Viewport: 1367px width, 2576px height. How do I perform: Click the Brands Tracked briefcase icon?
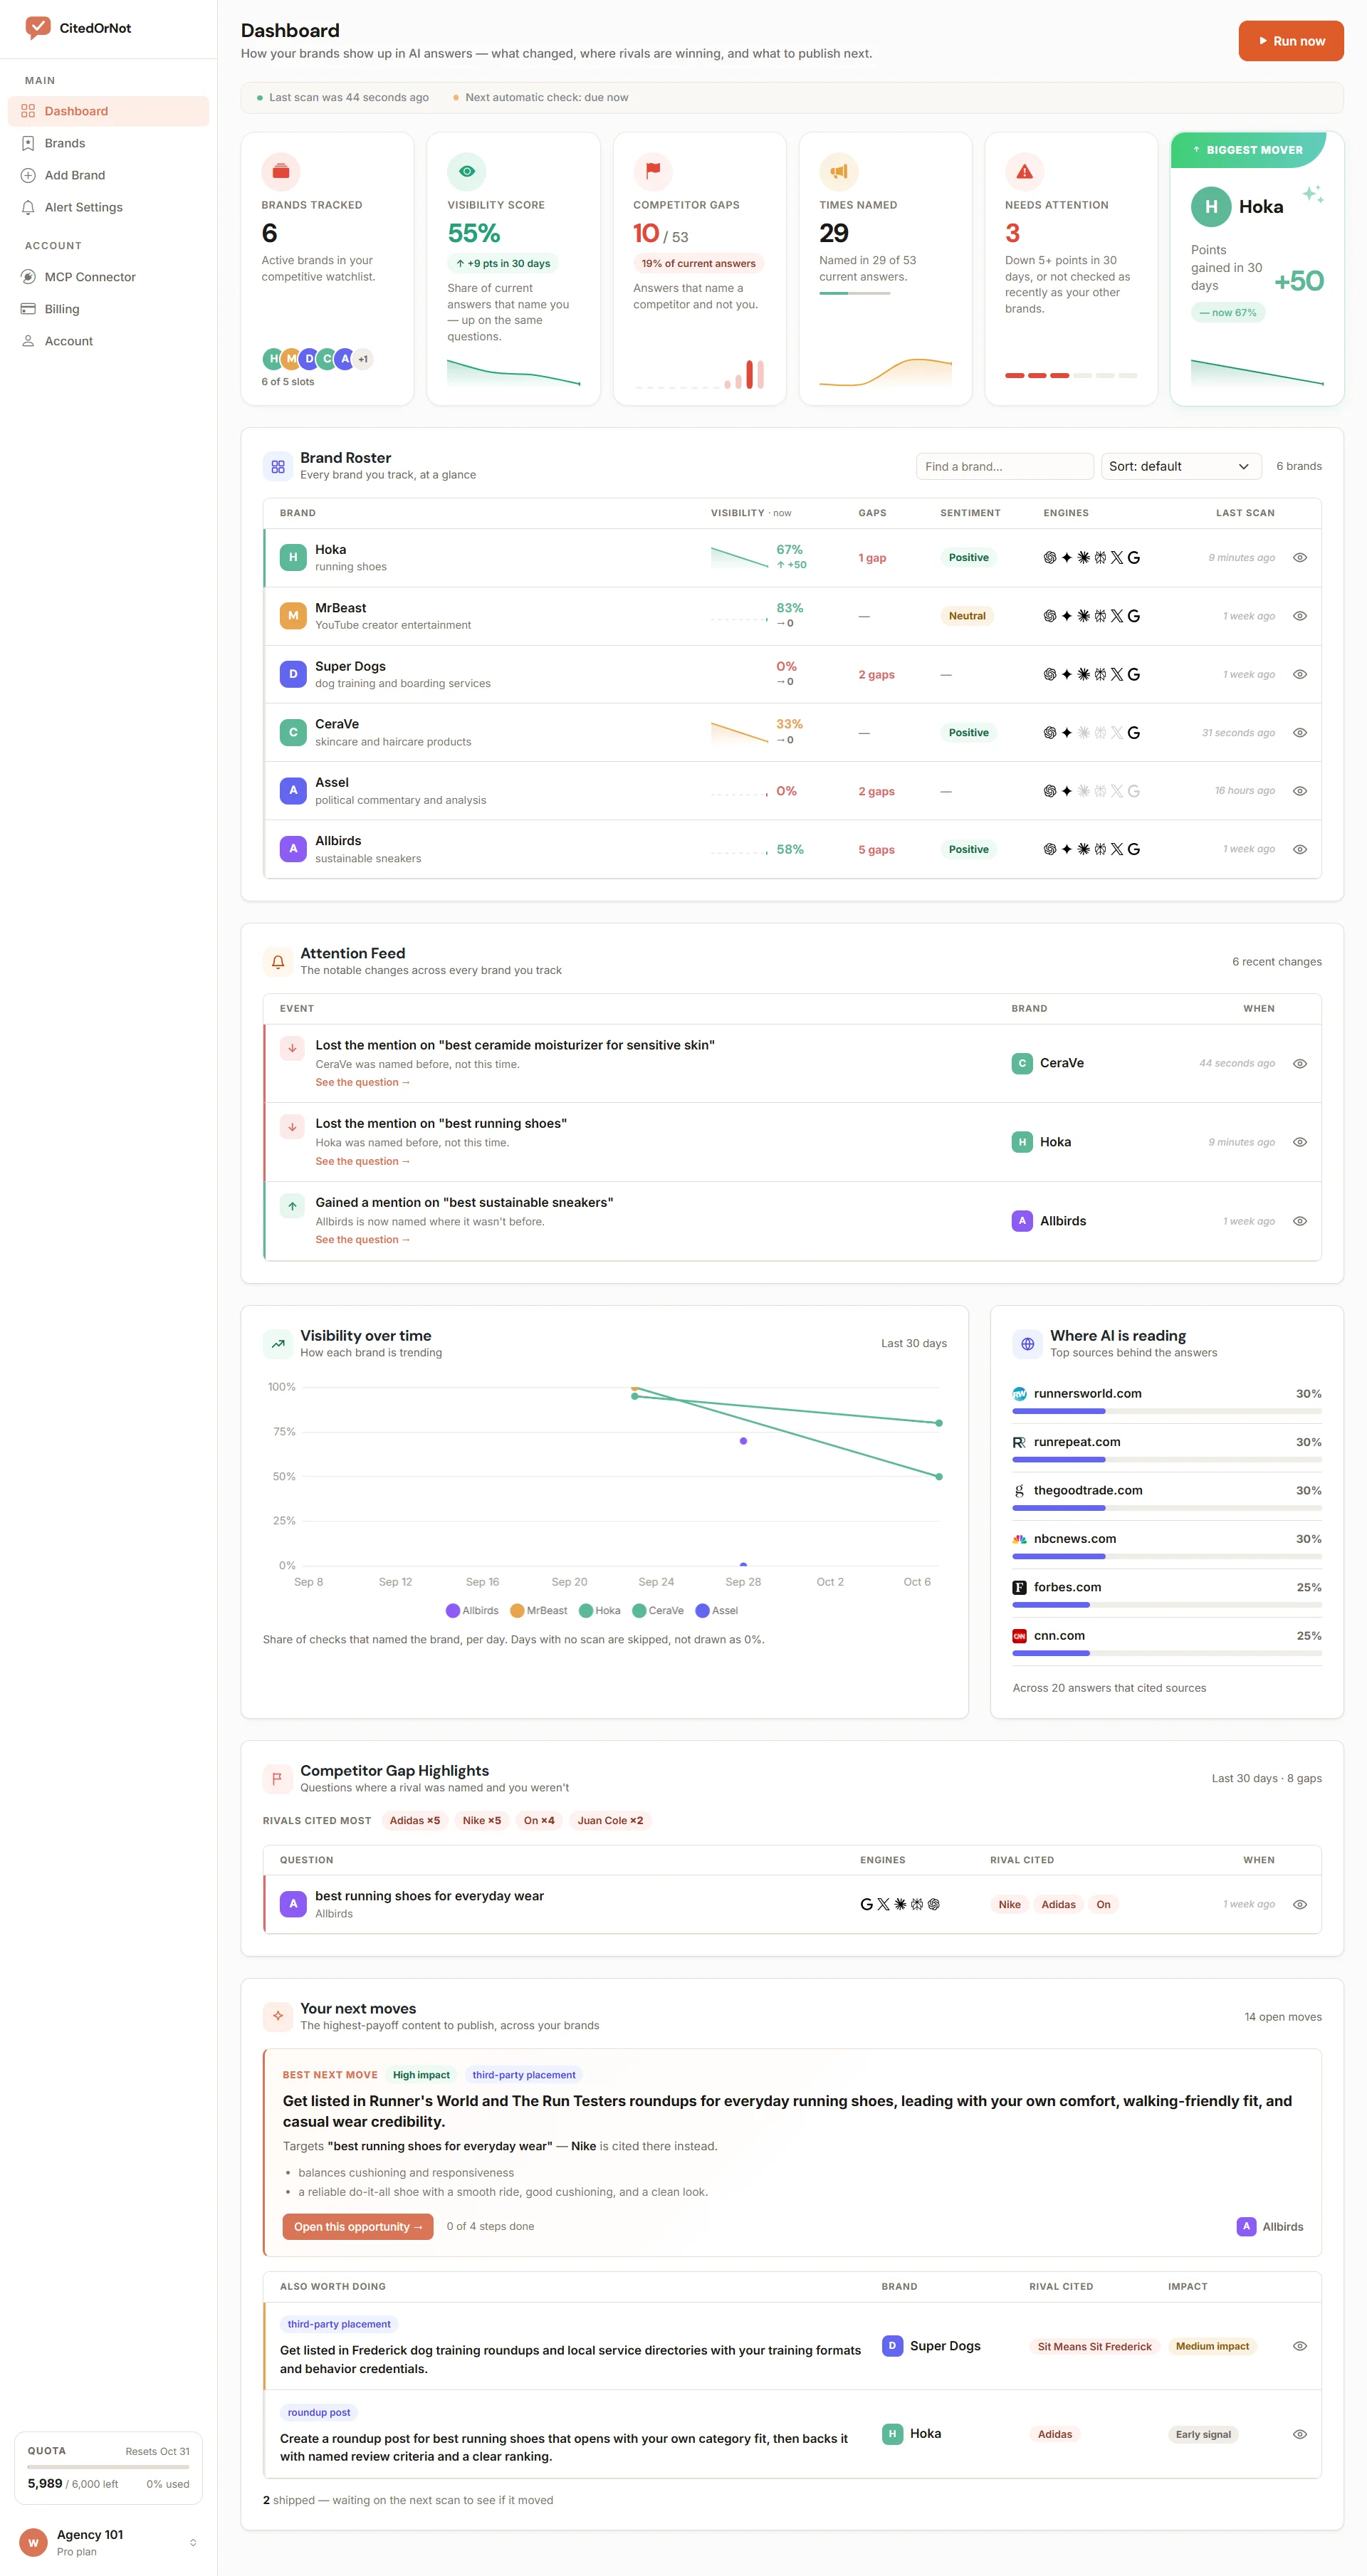coord(281,172)
